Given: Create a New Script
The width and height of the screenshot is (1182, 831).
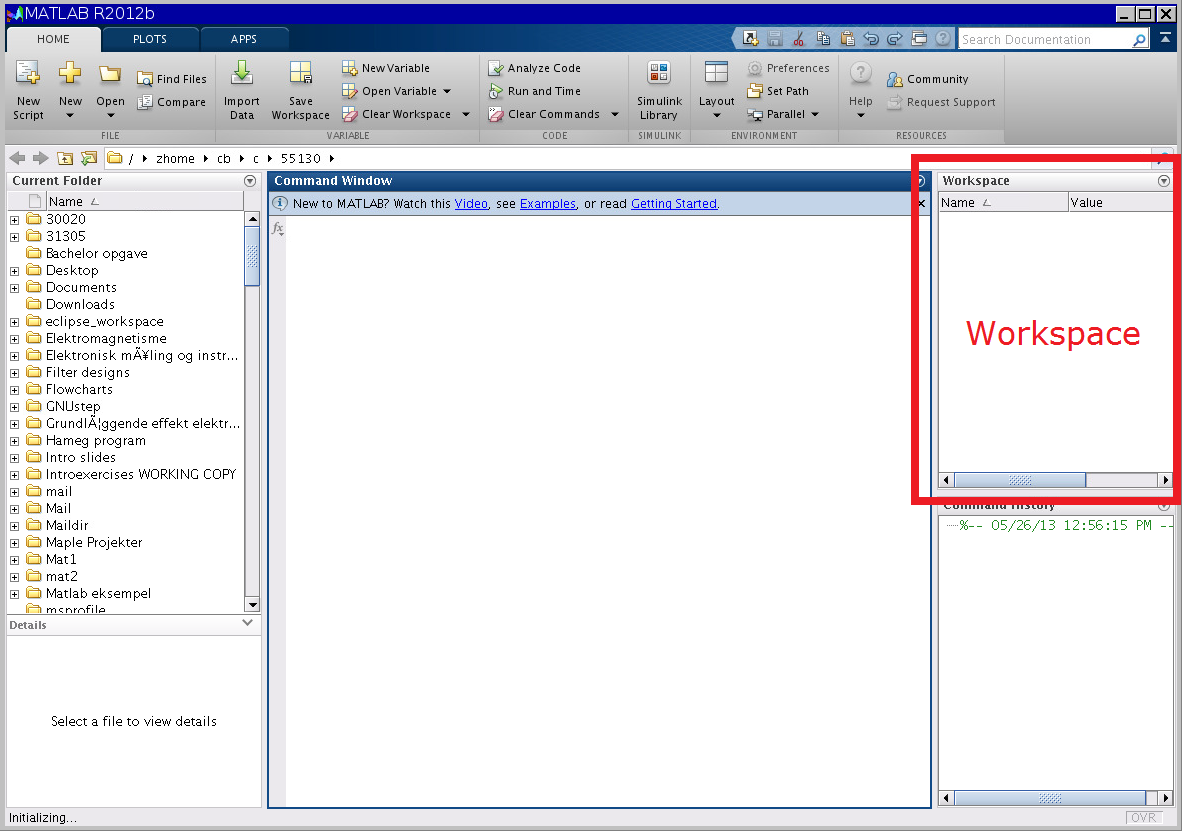Looking at the screenshot, I should coord(28,90).
